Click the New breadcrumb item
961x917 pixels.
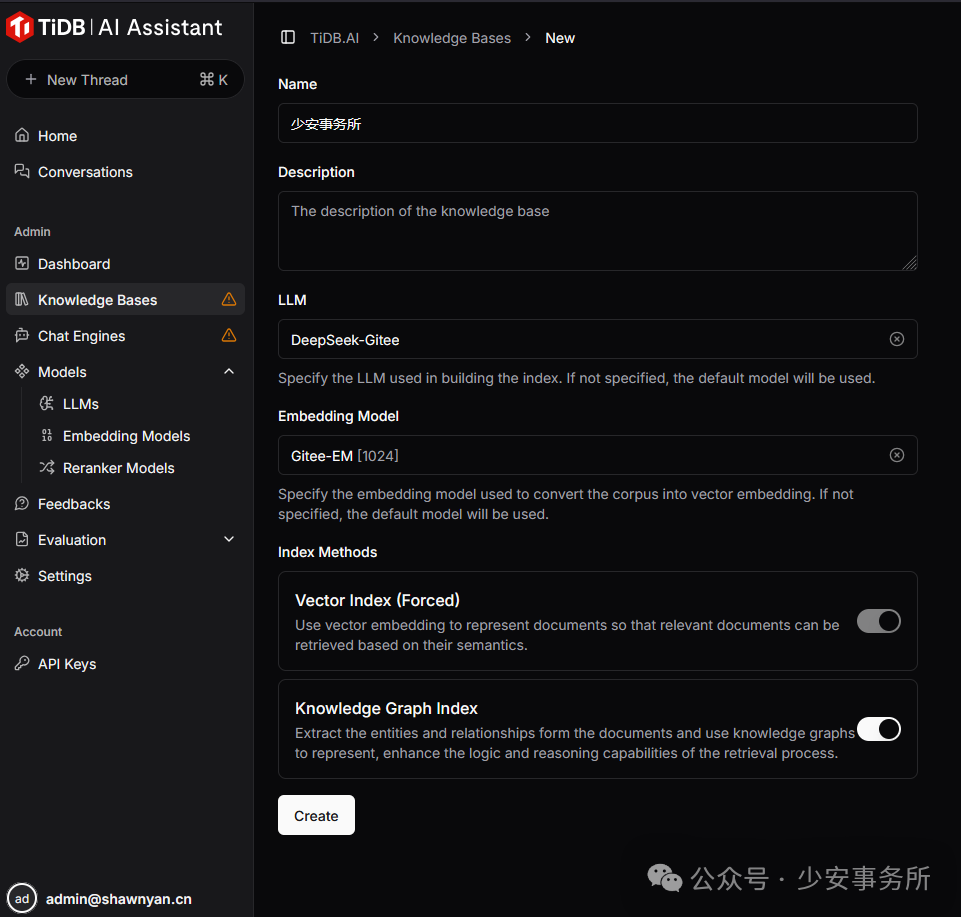[x=560, y=38]
